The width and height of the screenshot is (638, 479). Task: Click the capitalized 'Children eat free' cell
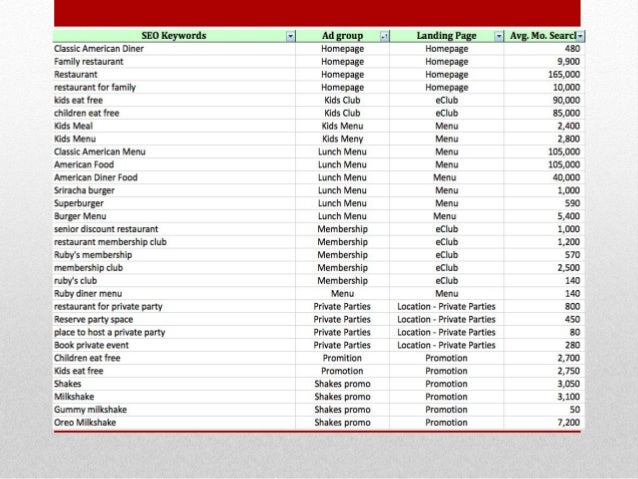click(174, 358)
